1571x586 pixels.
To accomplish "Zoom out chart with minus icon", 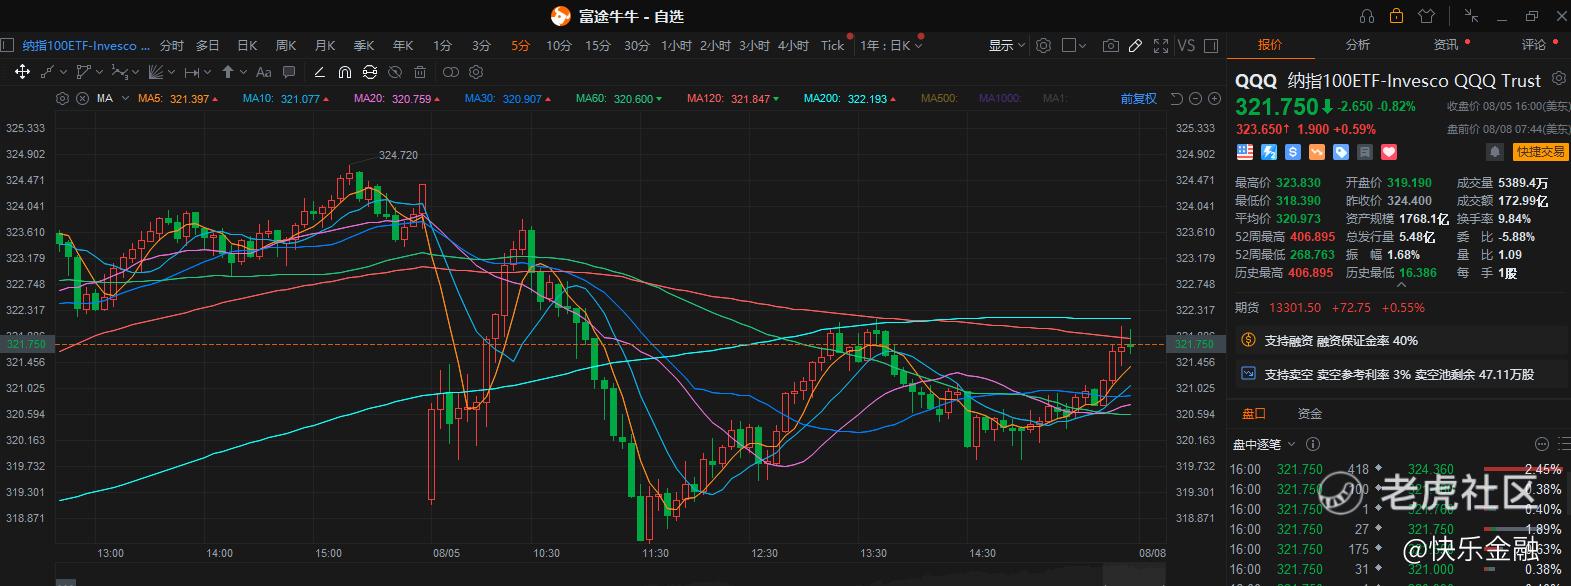I will (1196, 99).
